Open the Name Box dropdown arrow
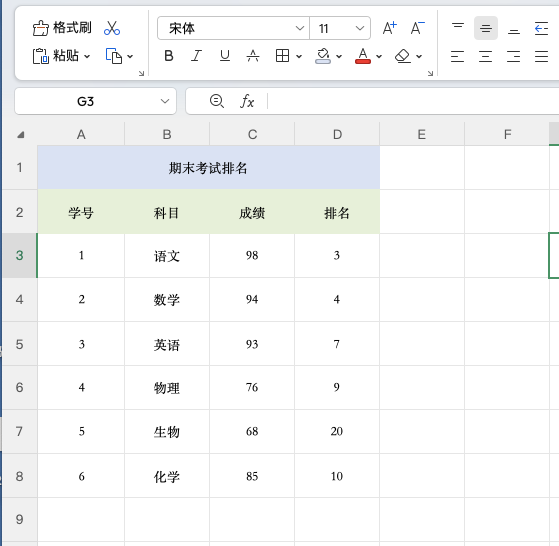 (x=165, y=101)
